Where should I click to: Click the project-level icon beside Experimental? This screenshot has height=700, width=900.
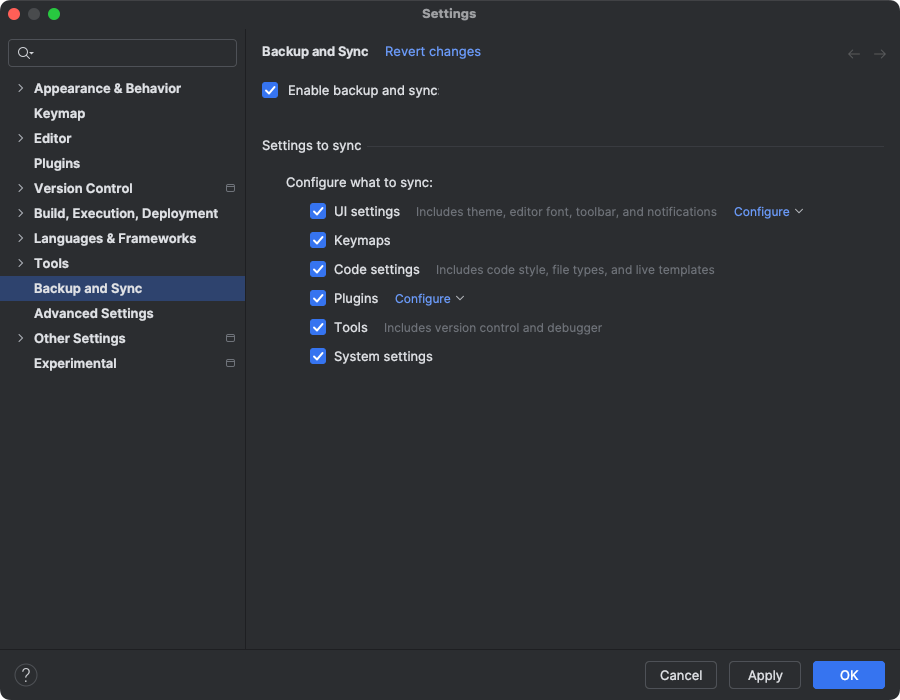coord(230,363)
